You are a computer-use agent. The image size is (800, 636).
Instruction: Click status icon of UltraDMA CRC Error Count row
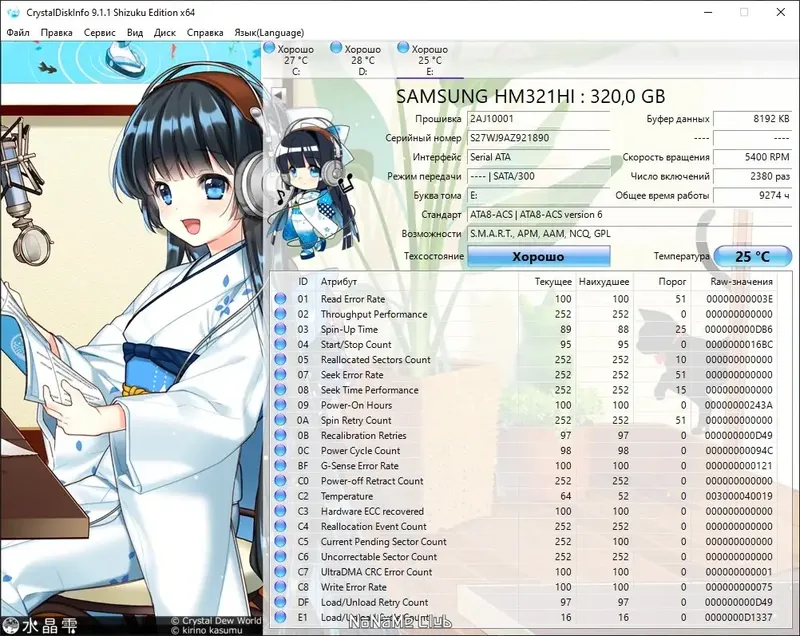tap(280, 572)
